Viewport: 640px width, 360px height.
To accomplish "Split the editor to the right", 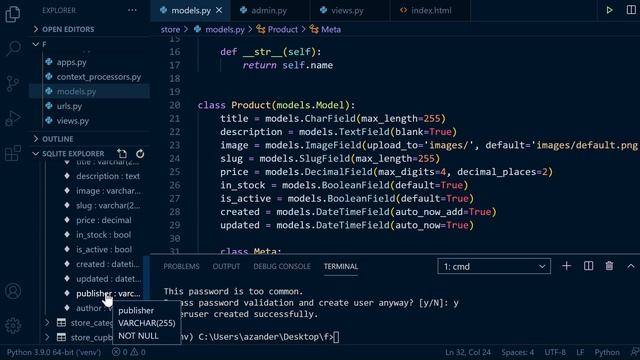I will 631,10.
